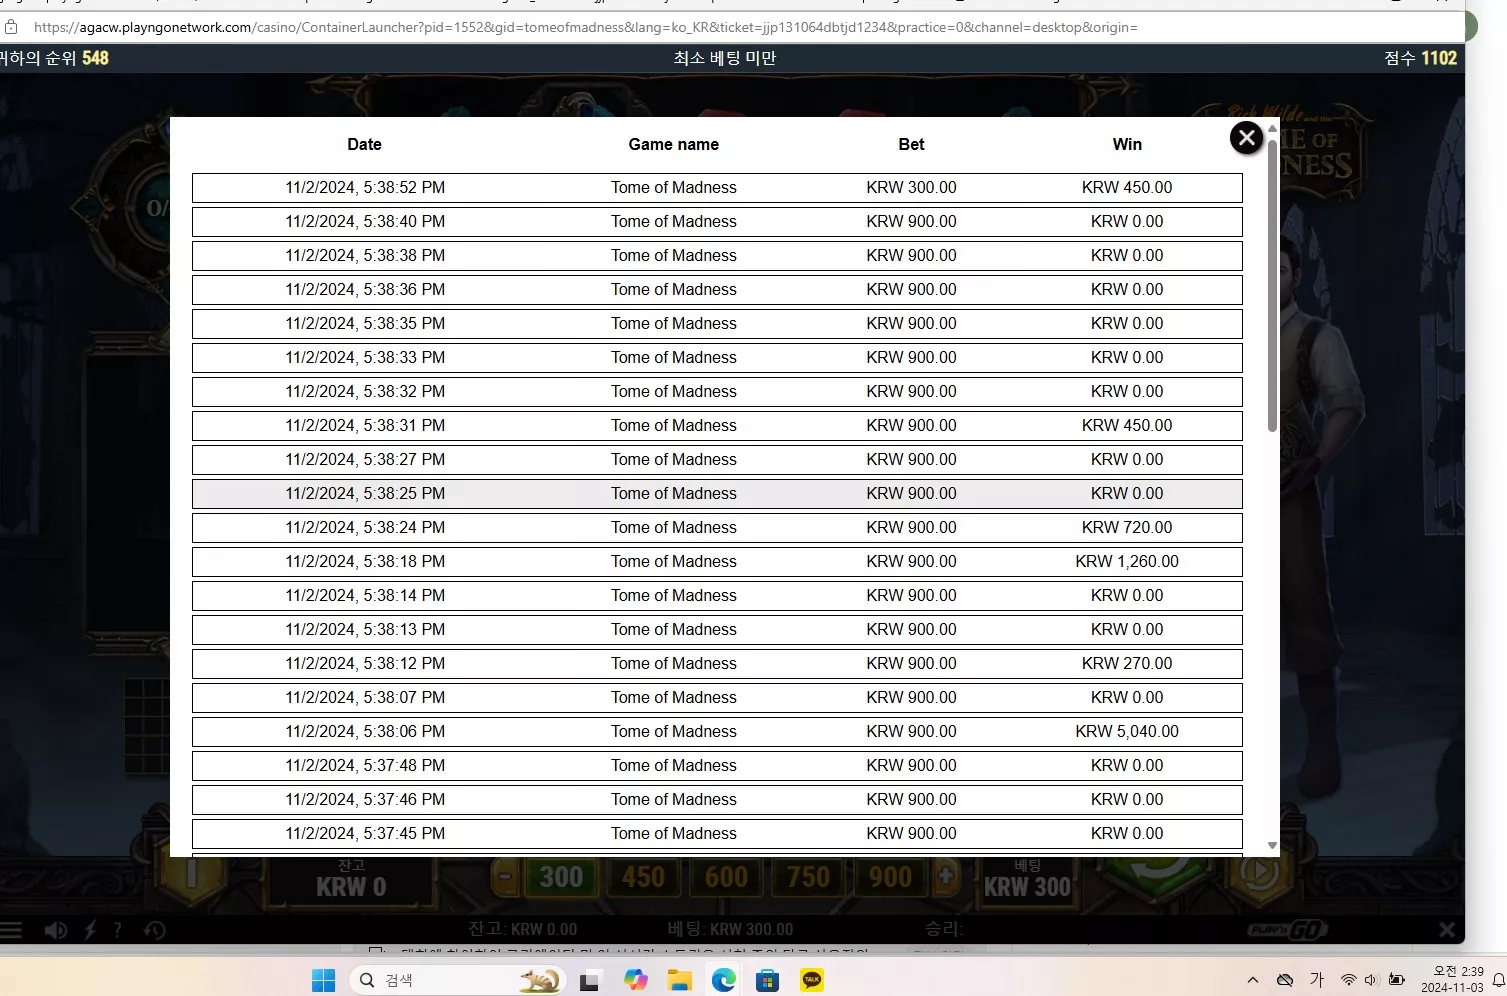This screenshot has width=1507, height=996.
Task: Select the 450 bet value
Action: click(643, 877)
